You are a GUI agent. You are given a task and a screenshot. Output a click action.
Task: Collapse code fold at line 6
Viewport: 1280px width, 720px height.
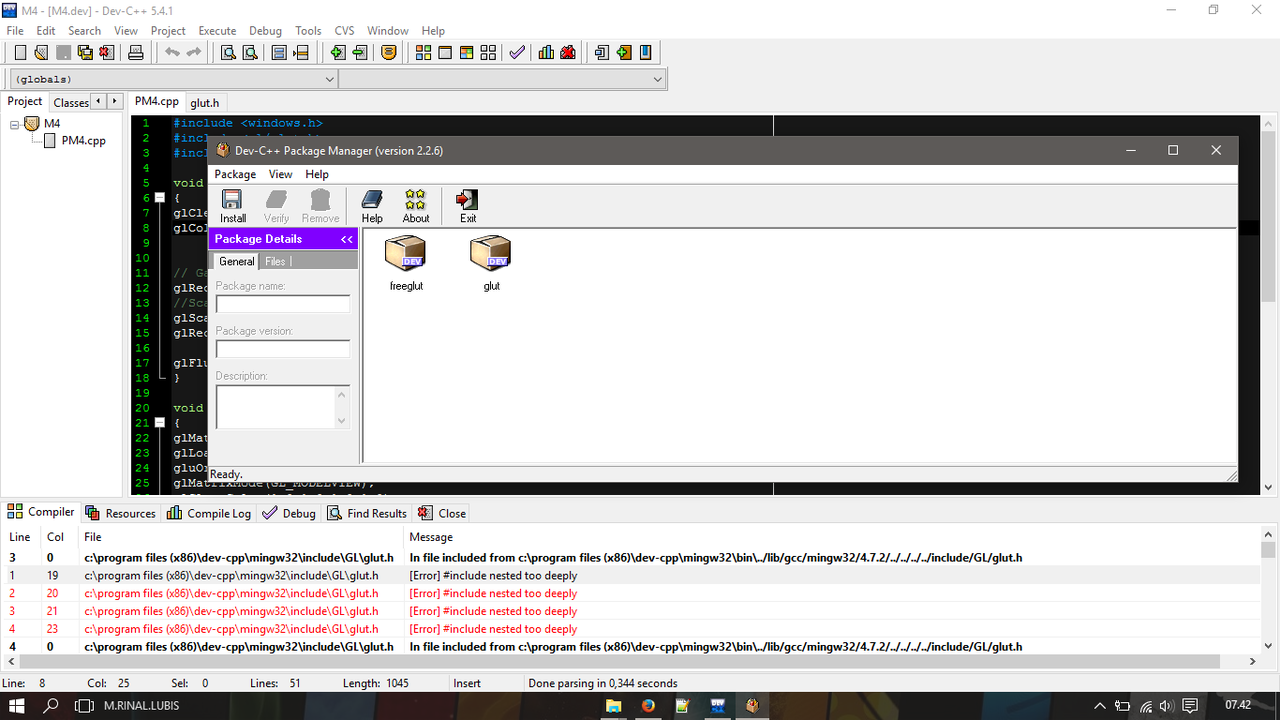tap(160, 198)
